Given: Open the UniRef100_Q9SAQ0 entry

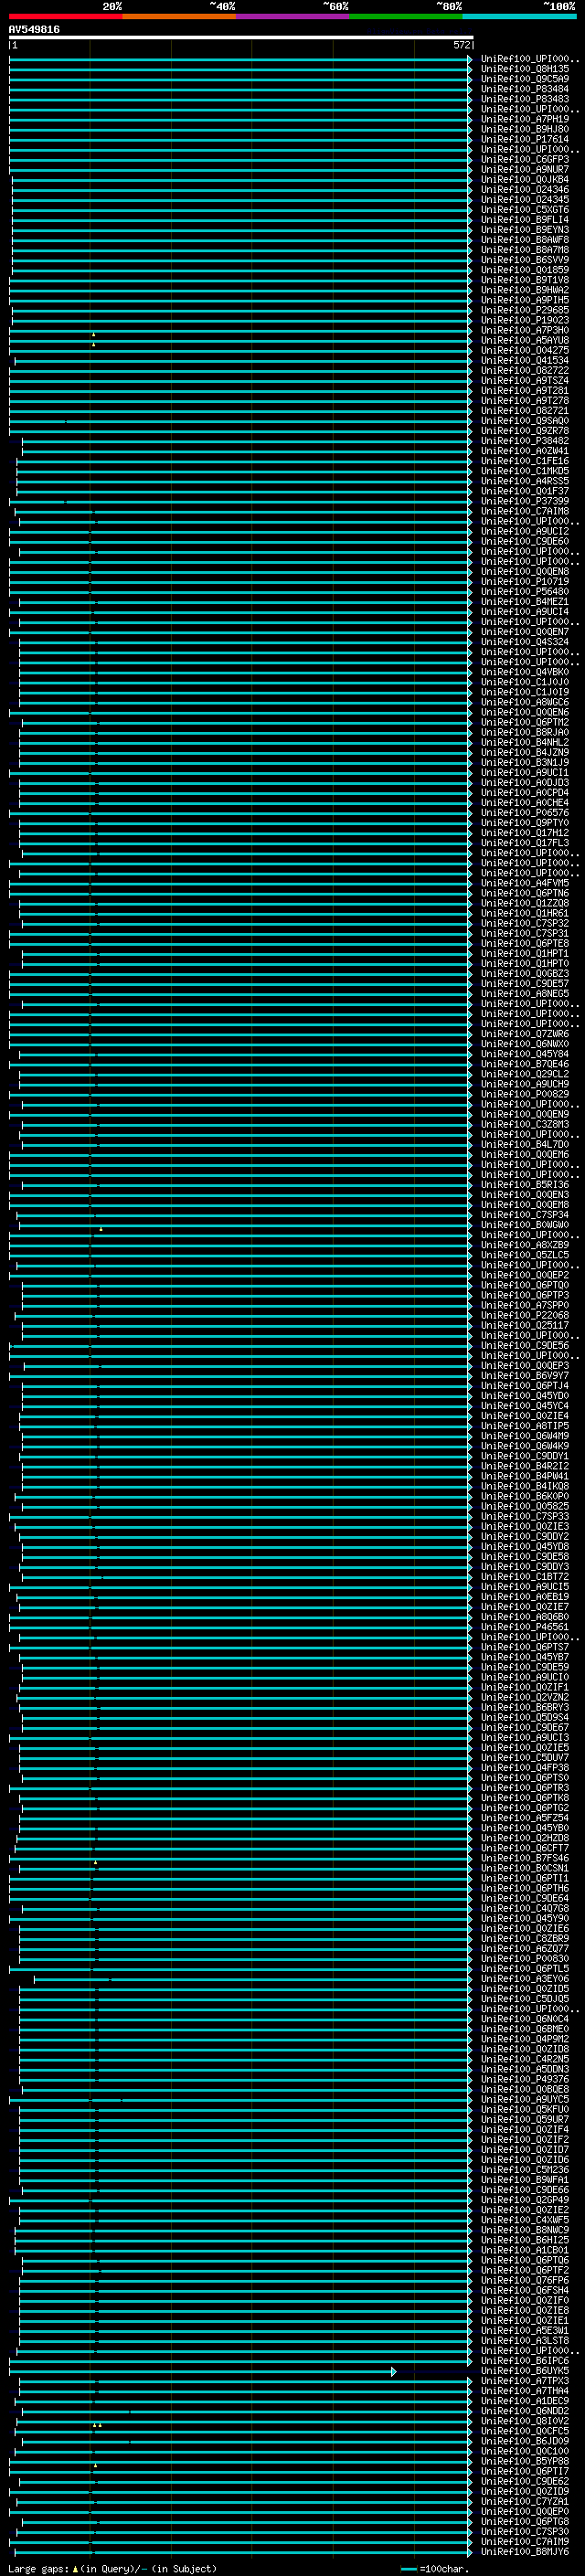Looking at the screenshot, I should (x=525, y=421).
